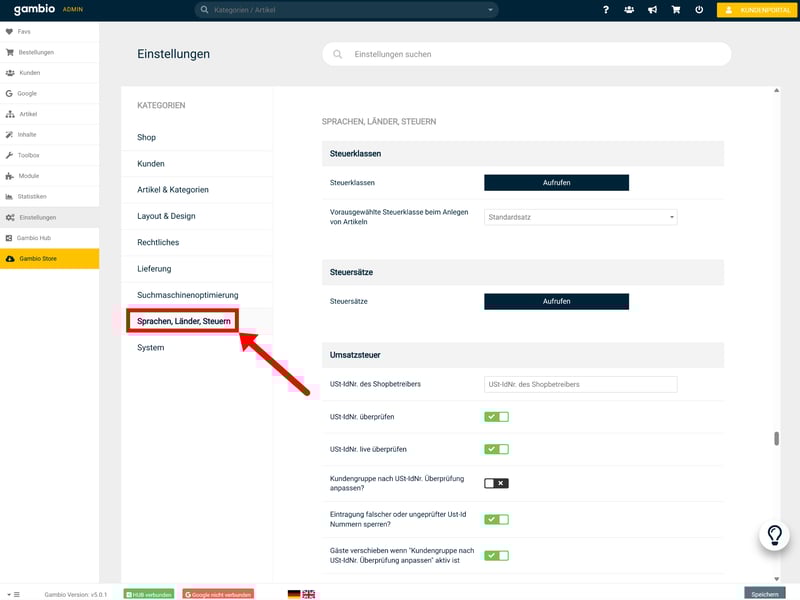The image size is (800, 600).
Task: Click the users group icon in header
Action: point(629,10)
